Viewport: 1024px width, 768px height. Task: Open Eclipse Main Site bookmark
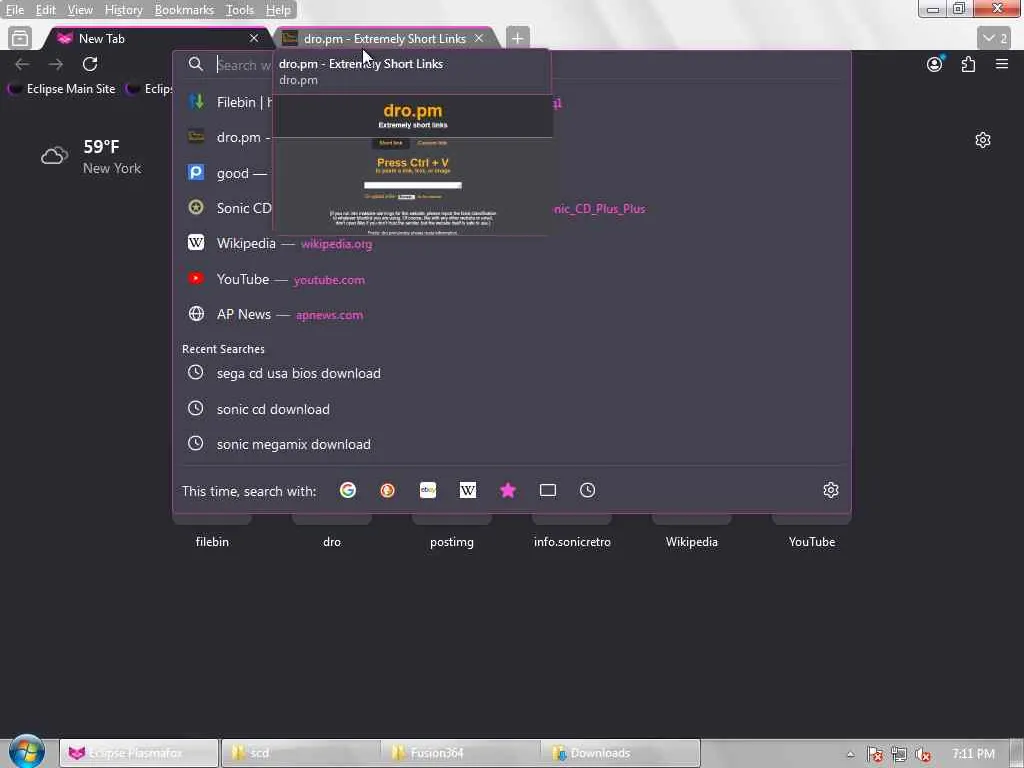click(62, 89)
